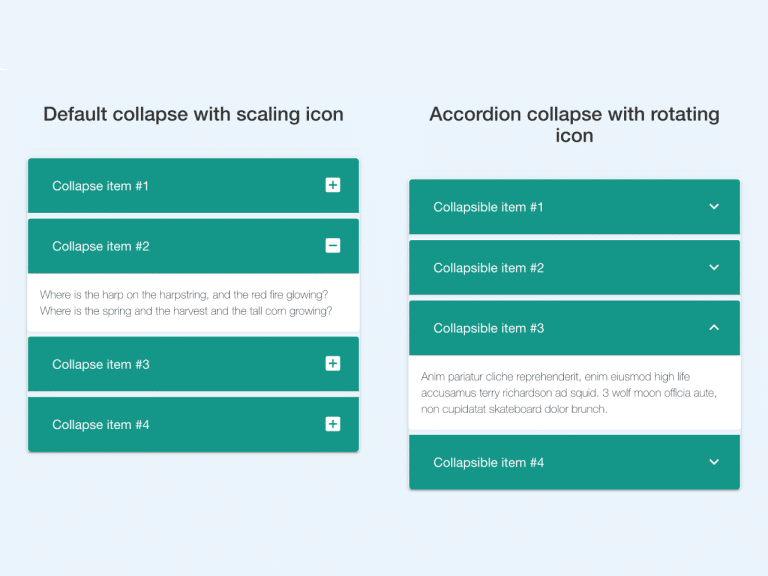Click the plus icon on Collapse item #3
The width and height of the screenshot is (768, 576).
(x=333, y=364)
